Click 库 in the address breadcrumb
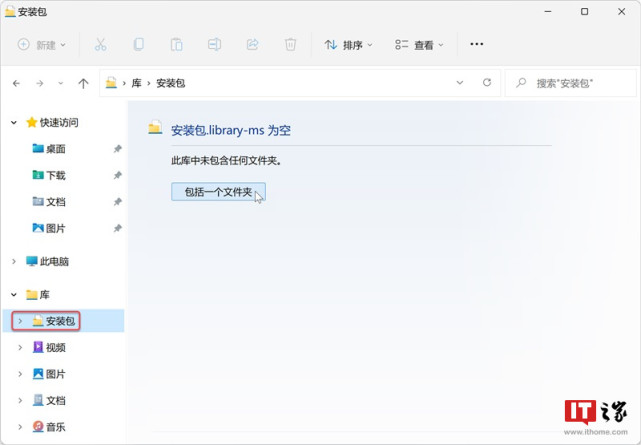The width and height of the screenshot is (641, 445). click(137, 83)
